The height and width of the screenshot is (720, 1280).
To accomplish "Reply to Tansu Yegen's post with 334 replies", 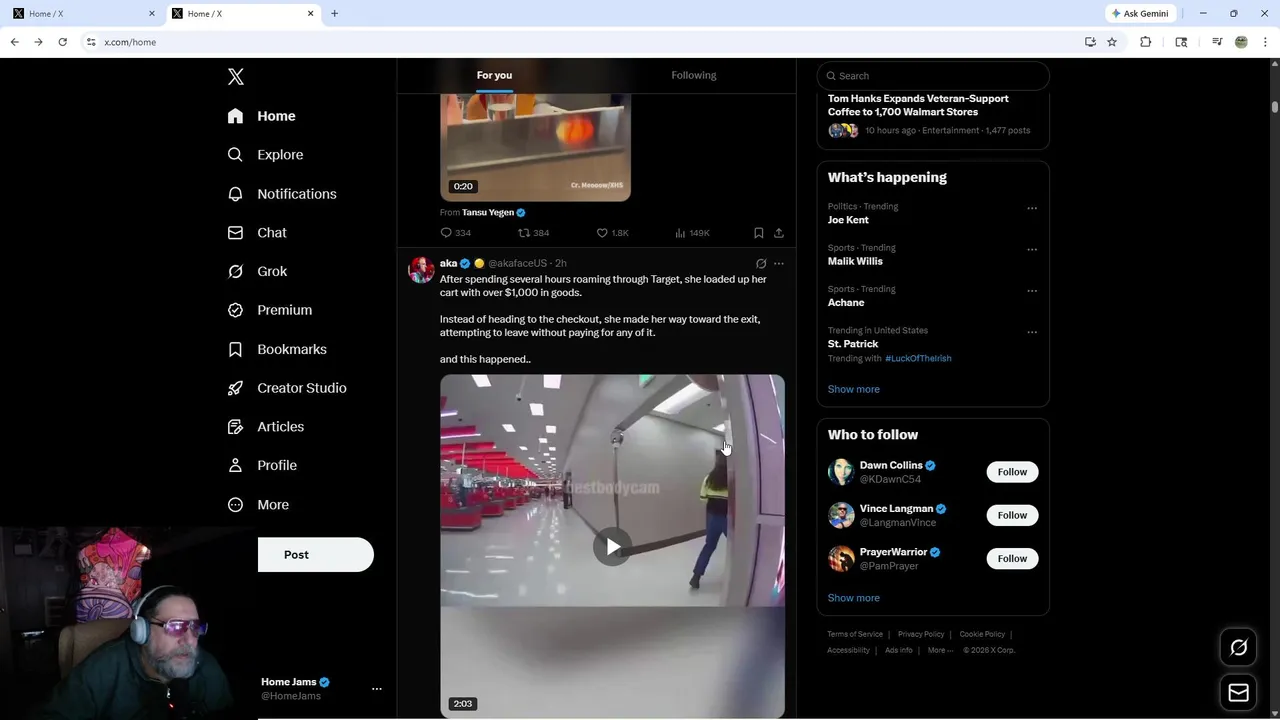I will pyautogui.click(x=455, y=233).
